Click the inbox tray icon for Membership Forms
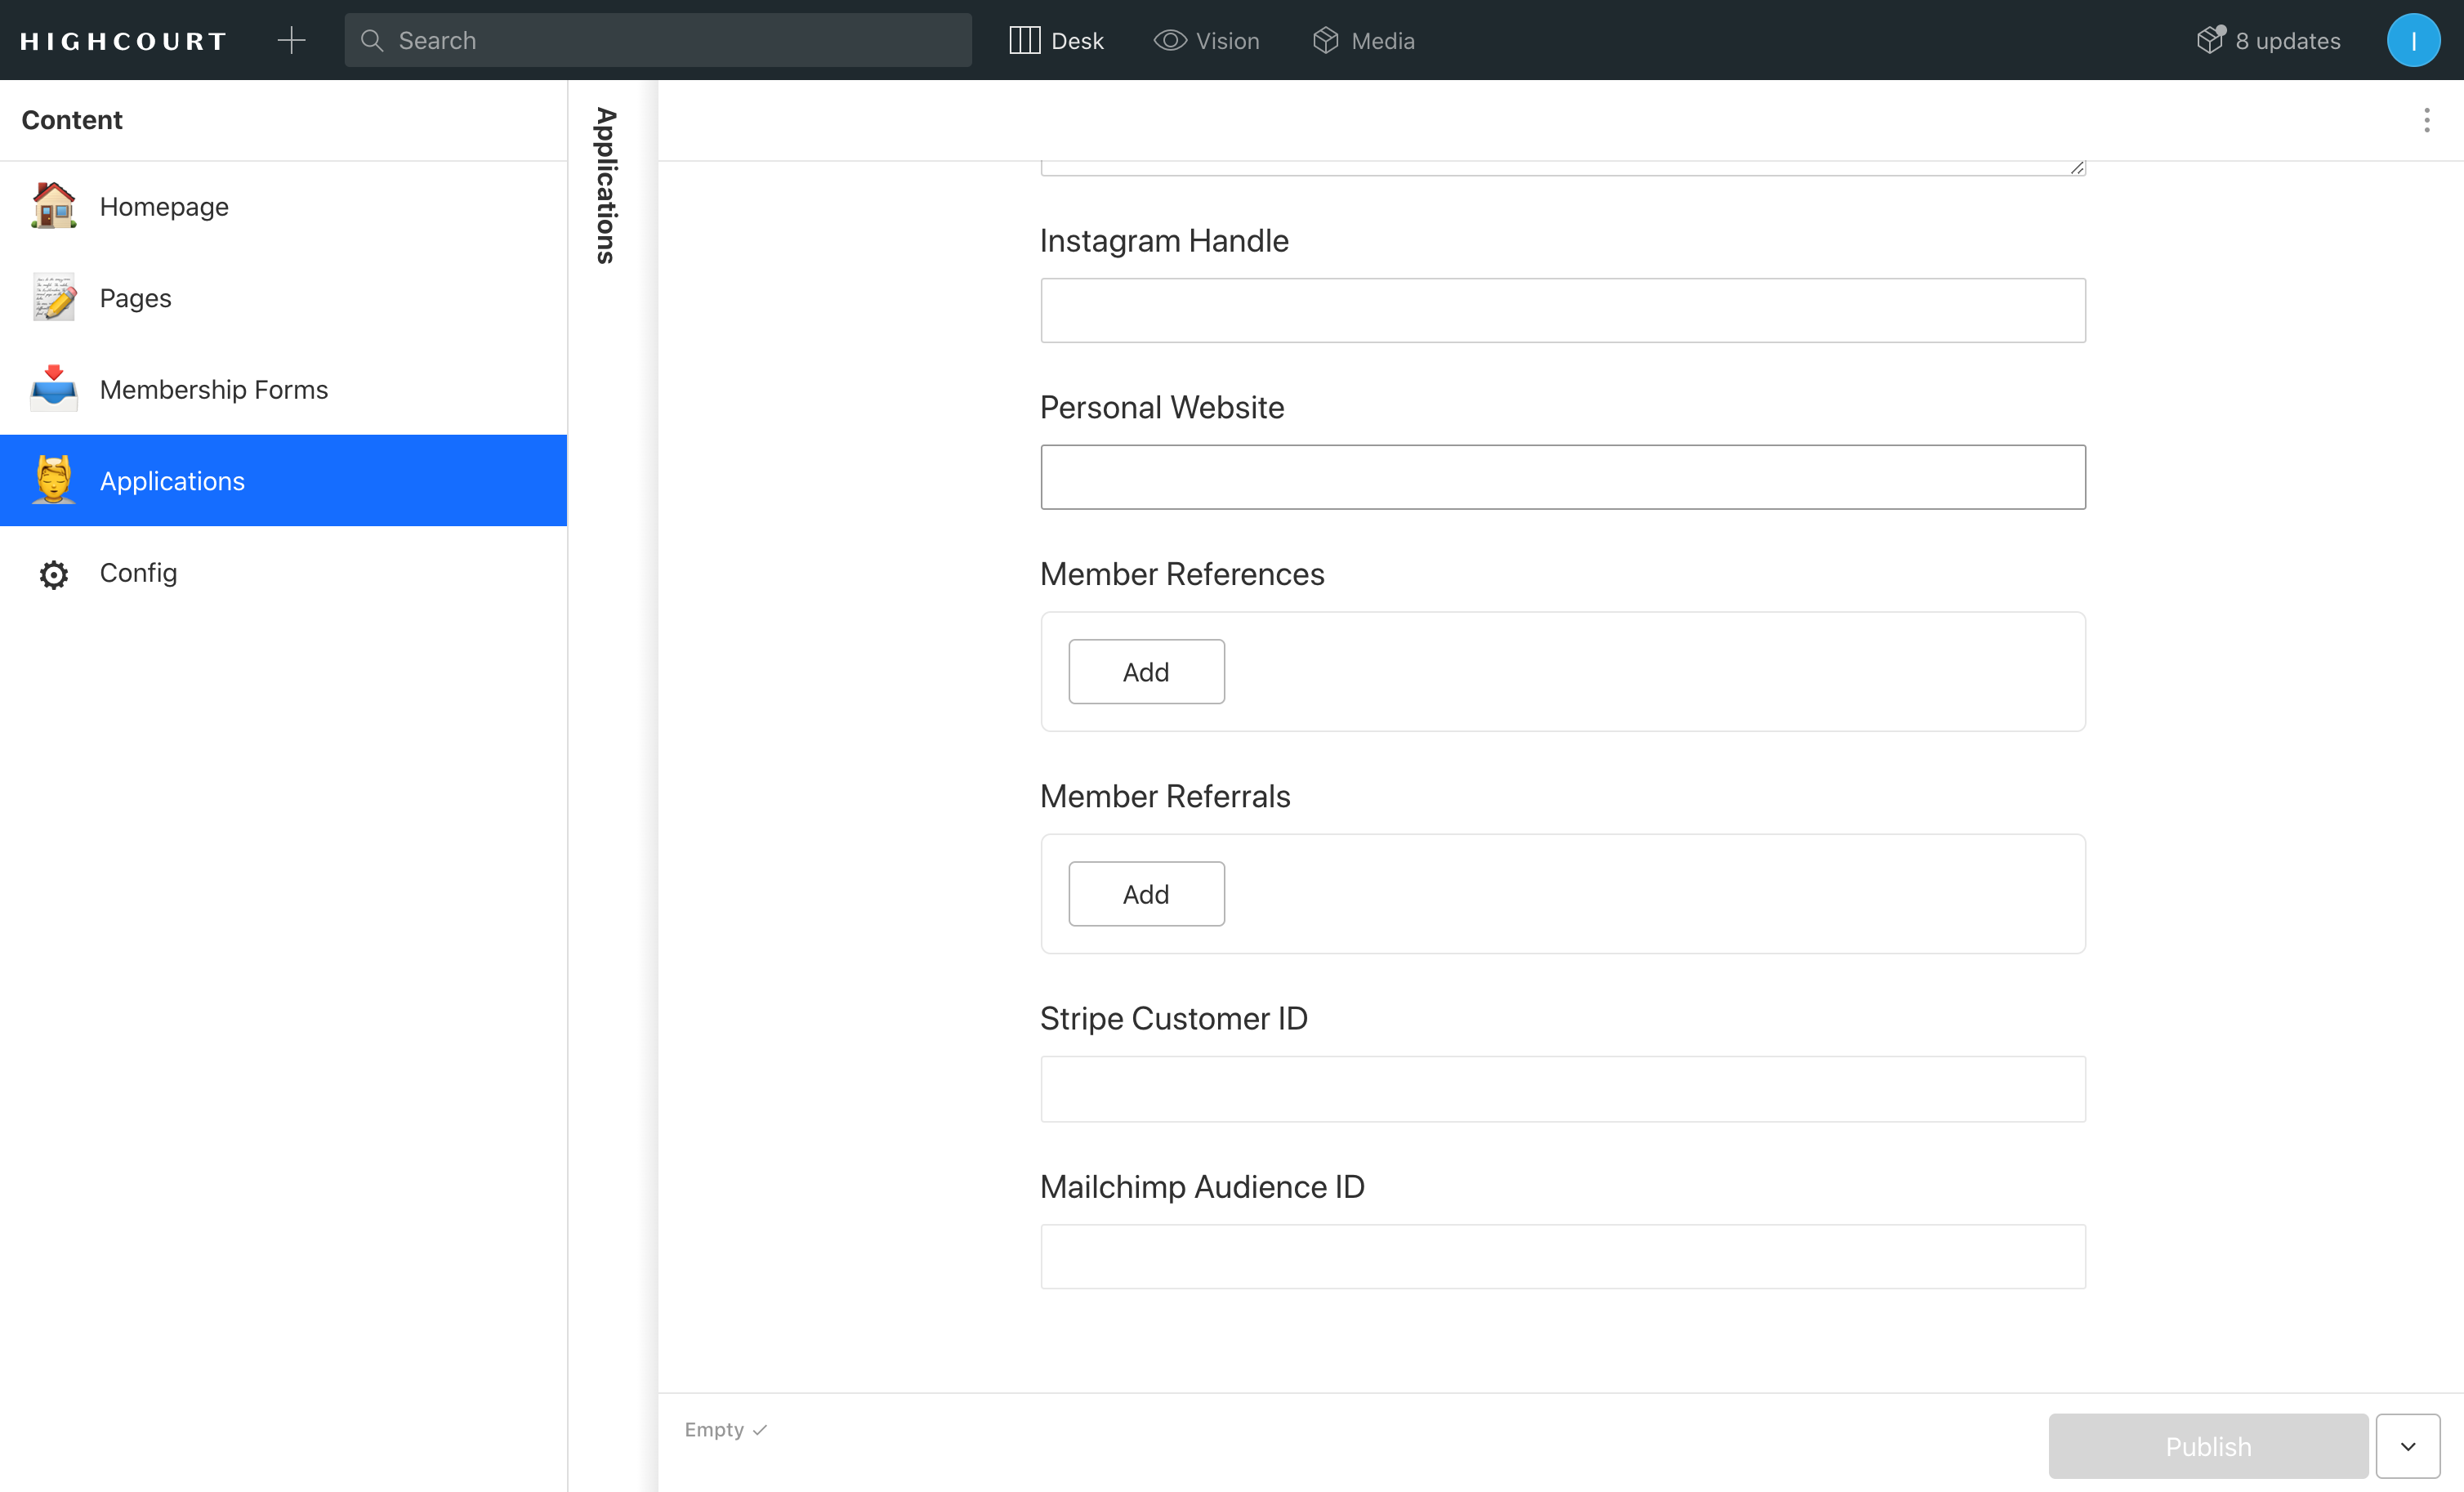Viewport: 2464px width, 1492px height. (x=54, y=389)
